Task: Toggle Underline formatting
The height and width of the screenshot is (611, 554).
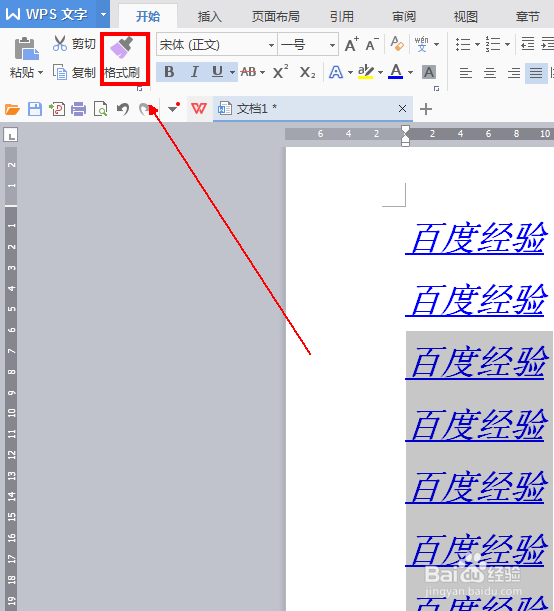Action: coord(217,72)
